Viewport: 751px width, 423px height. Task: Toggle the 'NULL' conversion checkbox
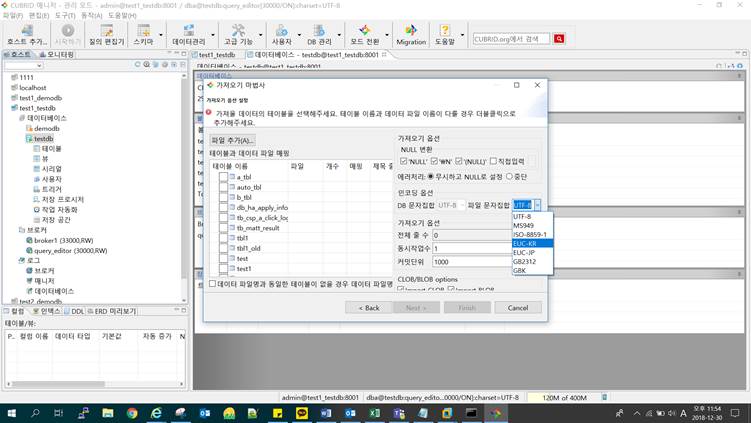coord(403,161)
